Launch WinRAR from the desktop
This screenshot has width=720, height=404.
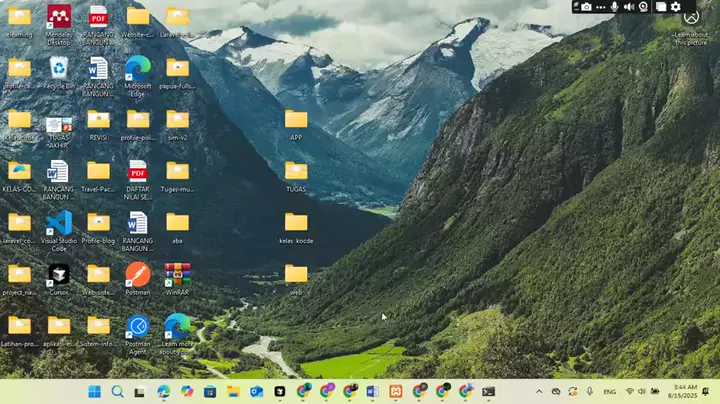point(177,273)
